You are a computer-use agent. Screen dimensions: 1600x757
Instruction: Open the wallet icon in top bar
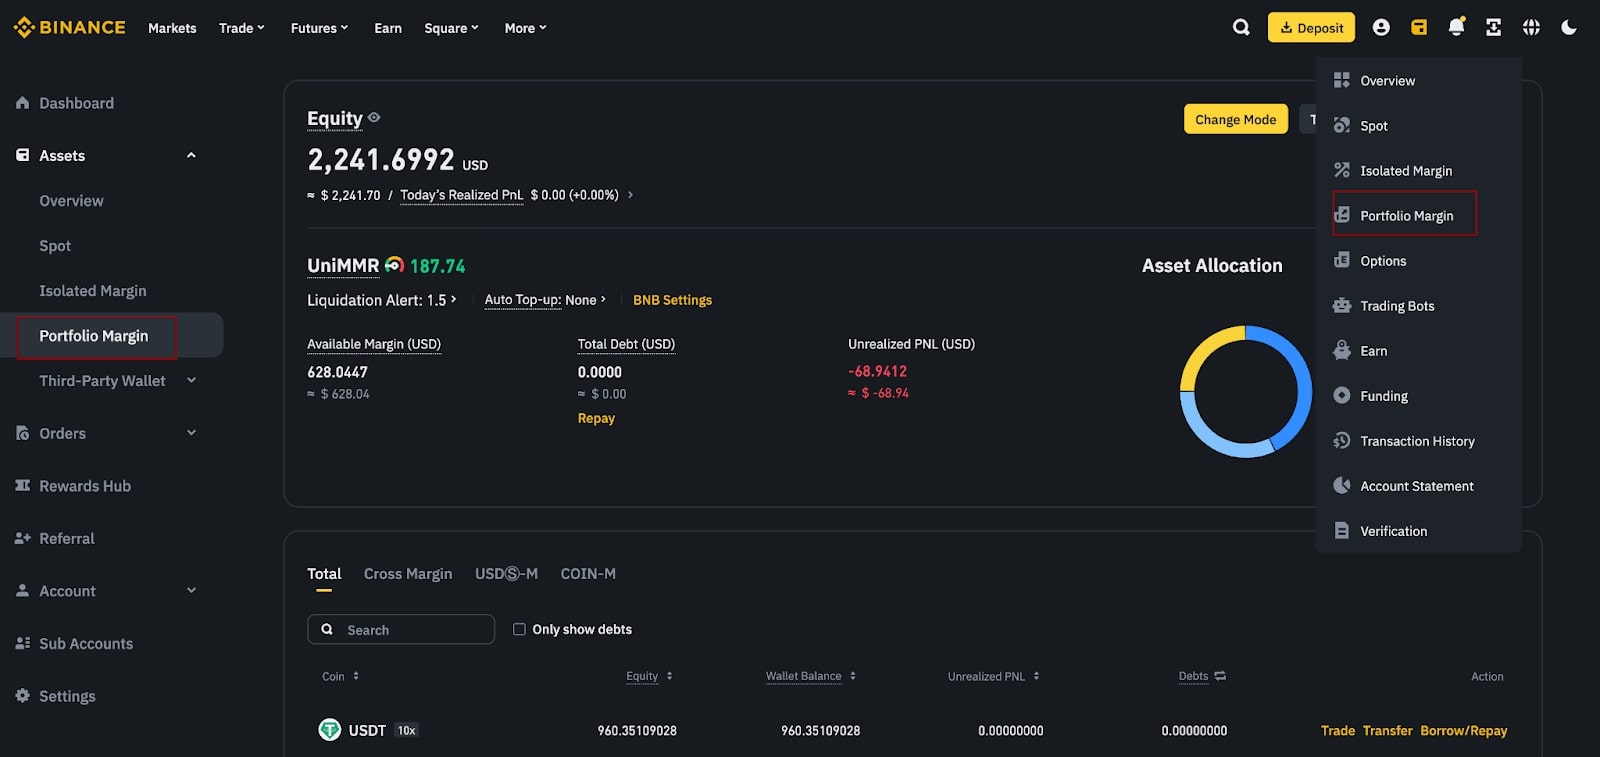click(1419, 27)
